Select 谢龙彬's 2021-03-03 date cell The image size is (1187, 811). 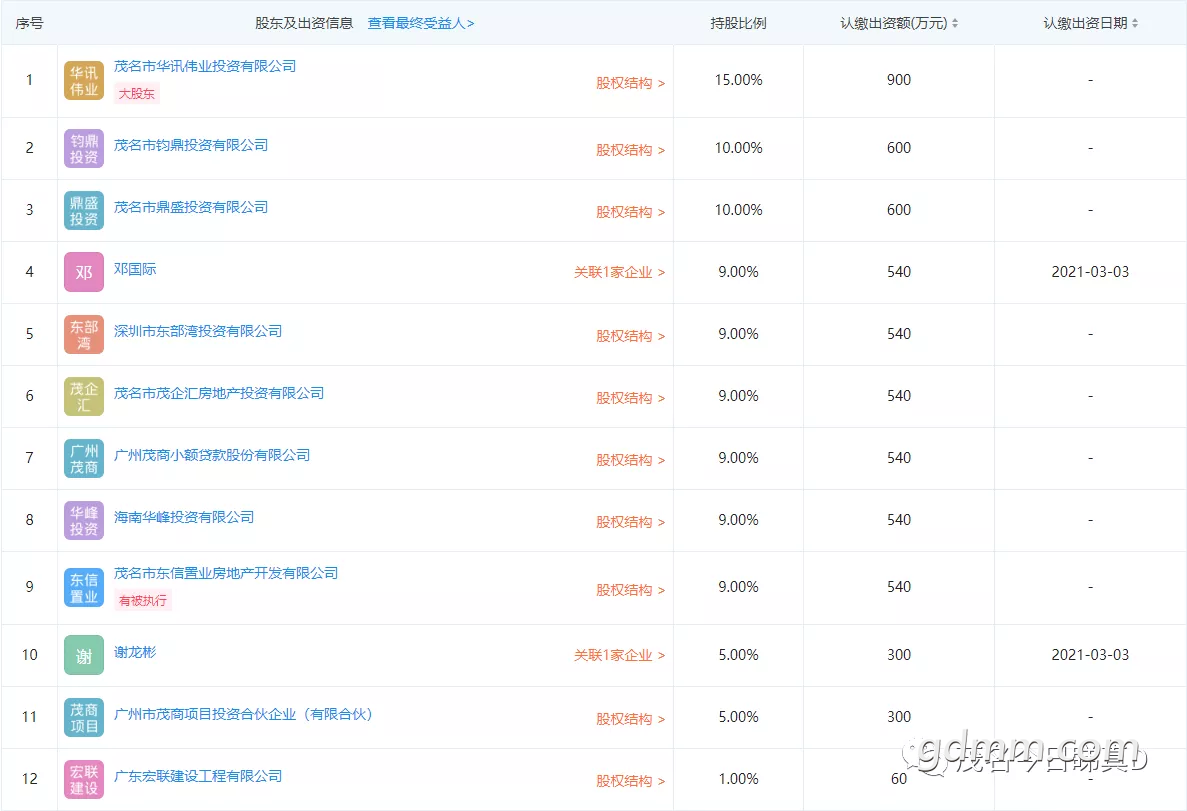(x=1090, y=655)
